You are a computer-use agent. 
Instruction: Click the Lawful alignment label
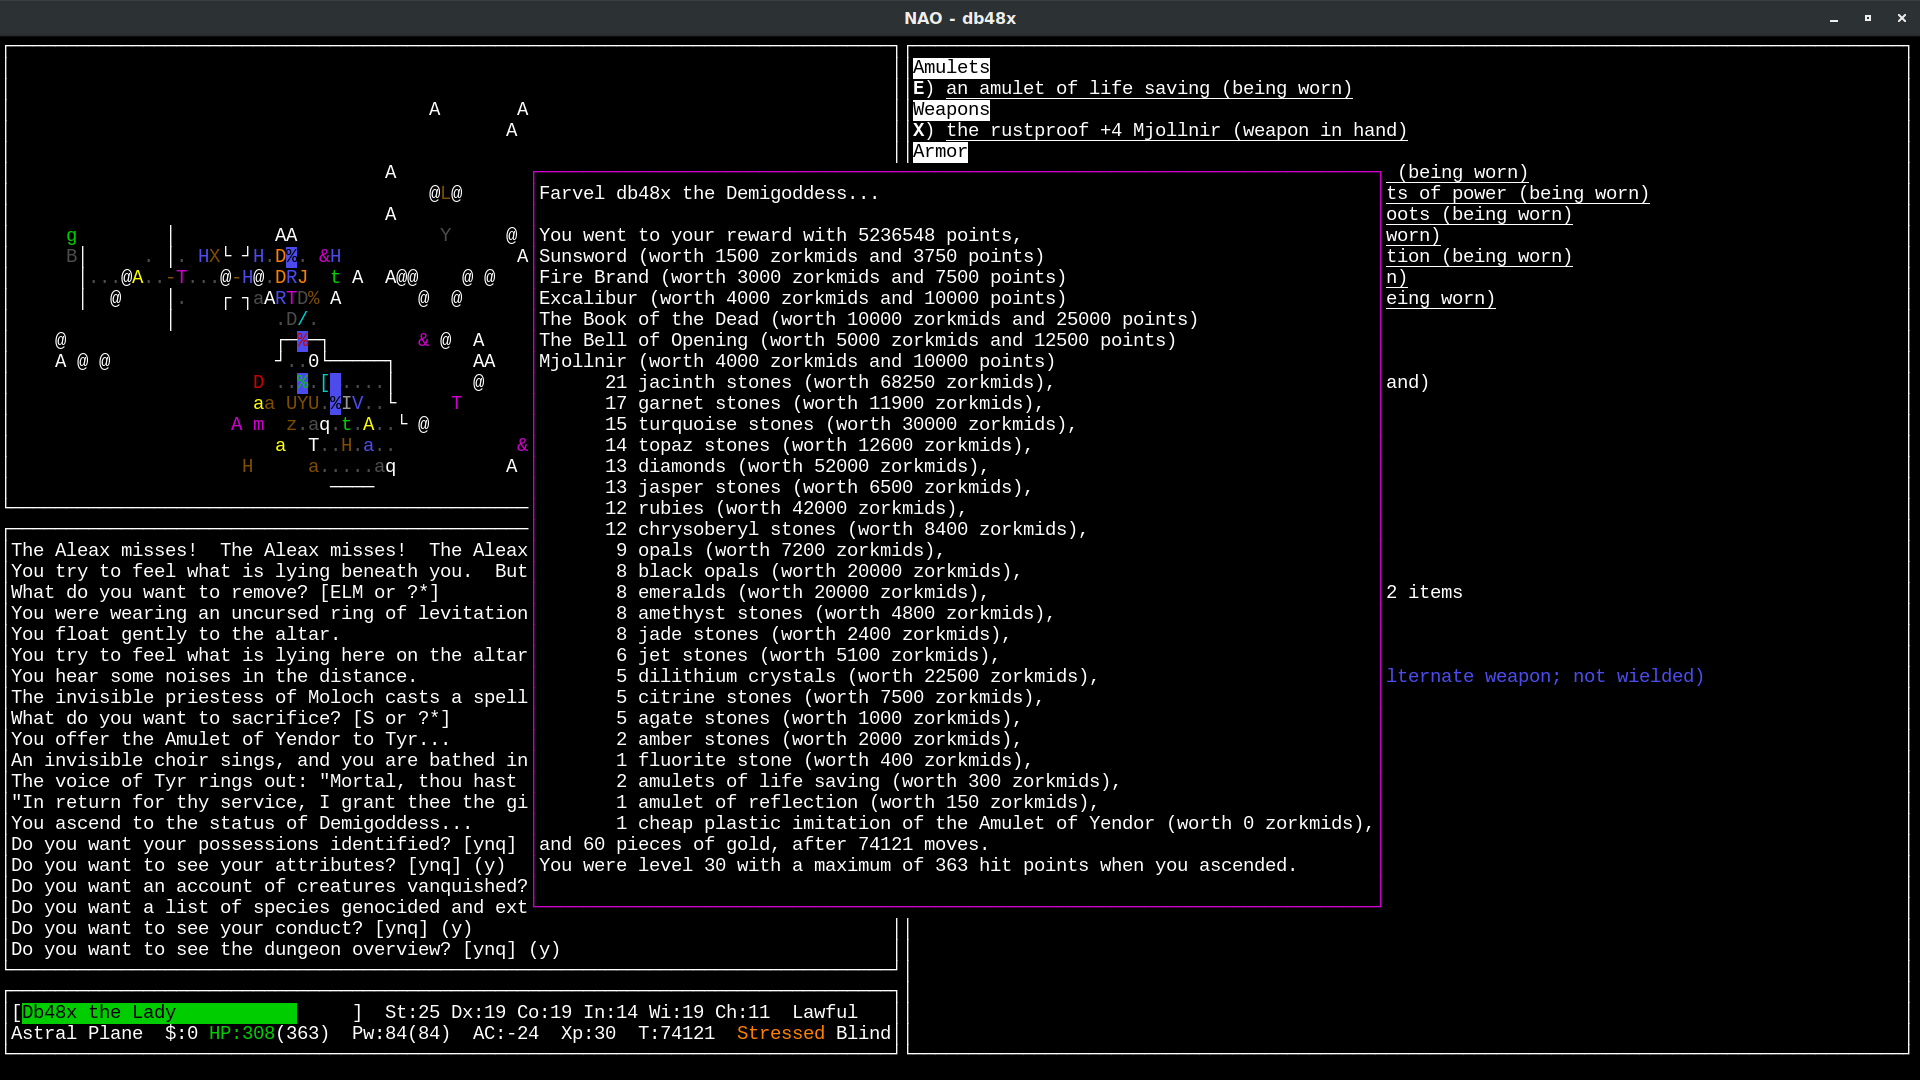pyautogui.click(x=824, y=1012)
